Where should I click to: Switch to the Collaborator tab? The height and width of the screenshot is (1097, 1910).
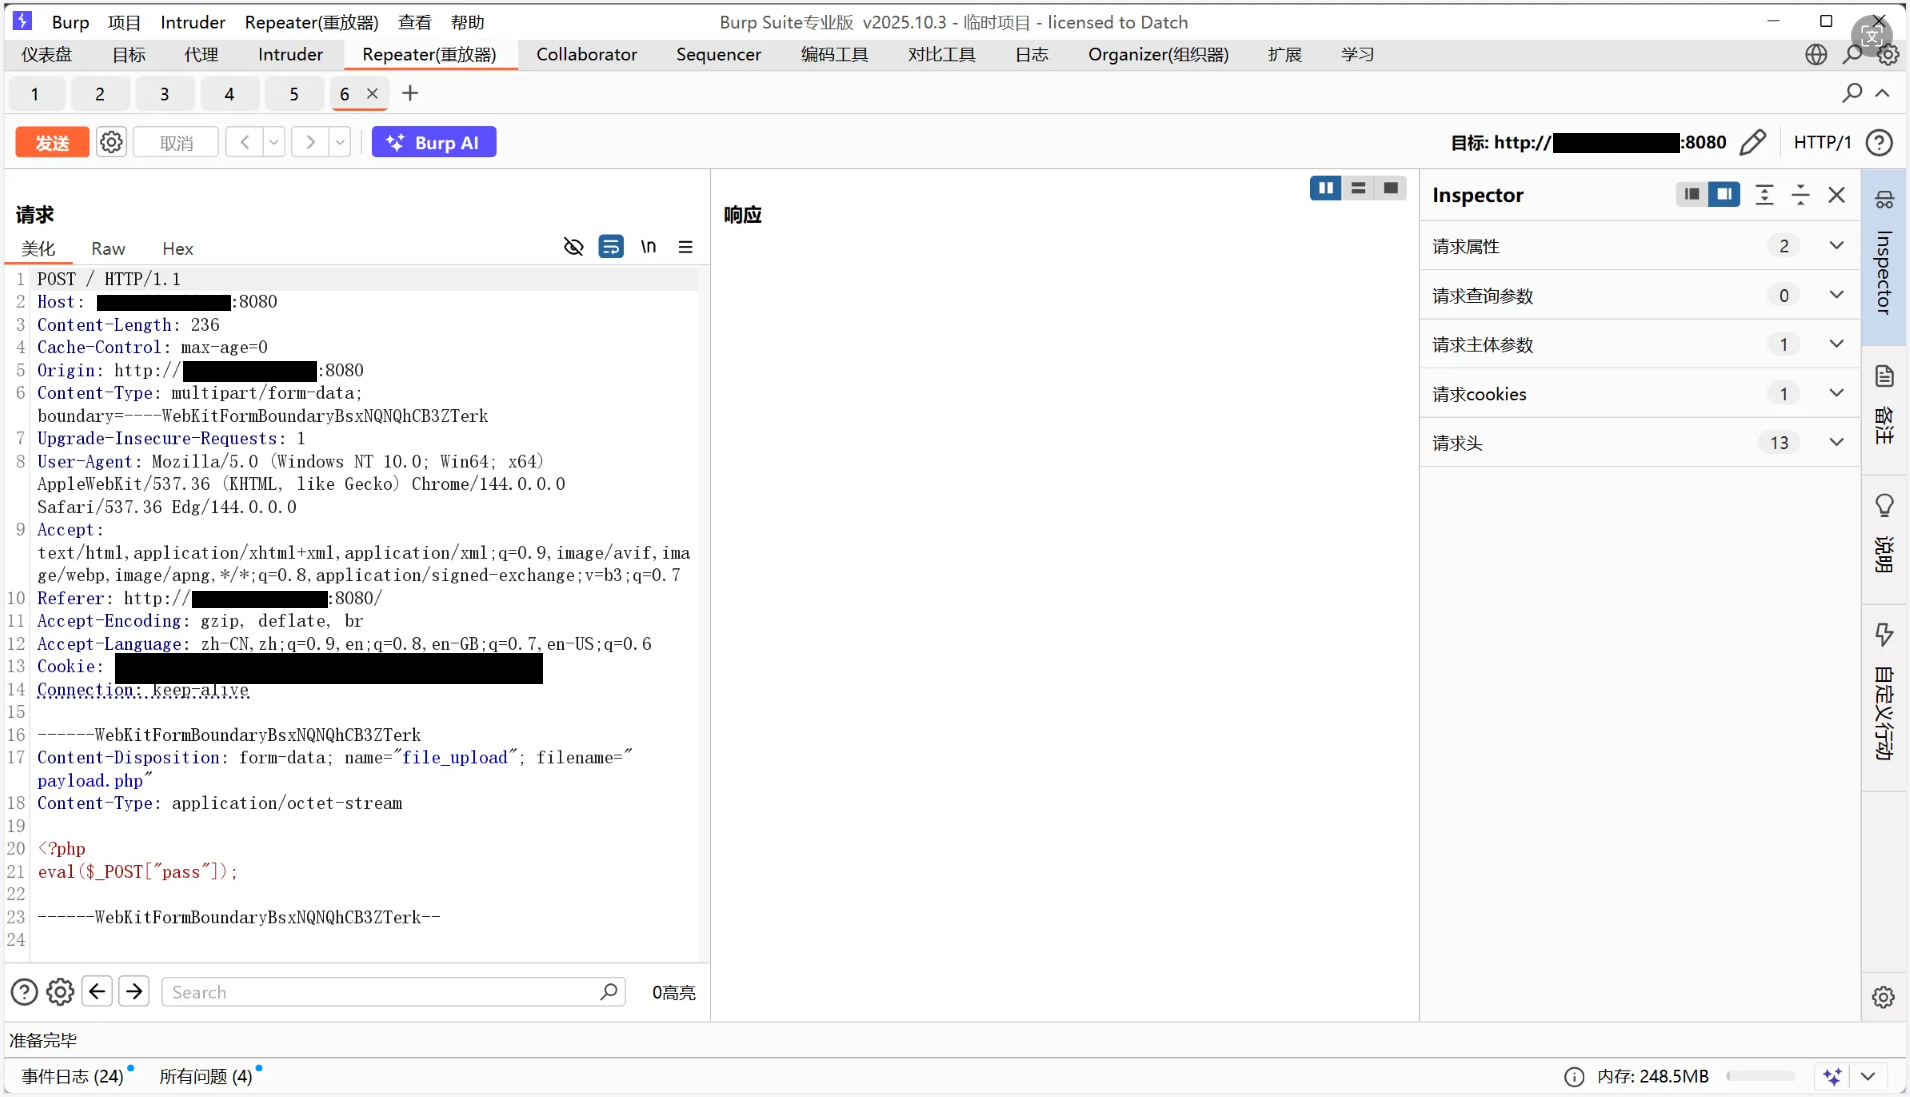point(587,55)
